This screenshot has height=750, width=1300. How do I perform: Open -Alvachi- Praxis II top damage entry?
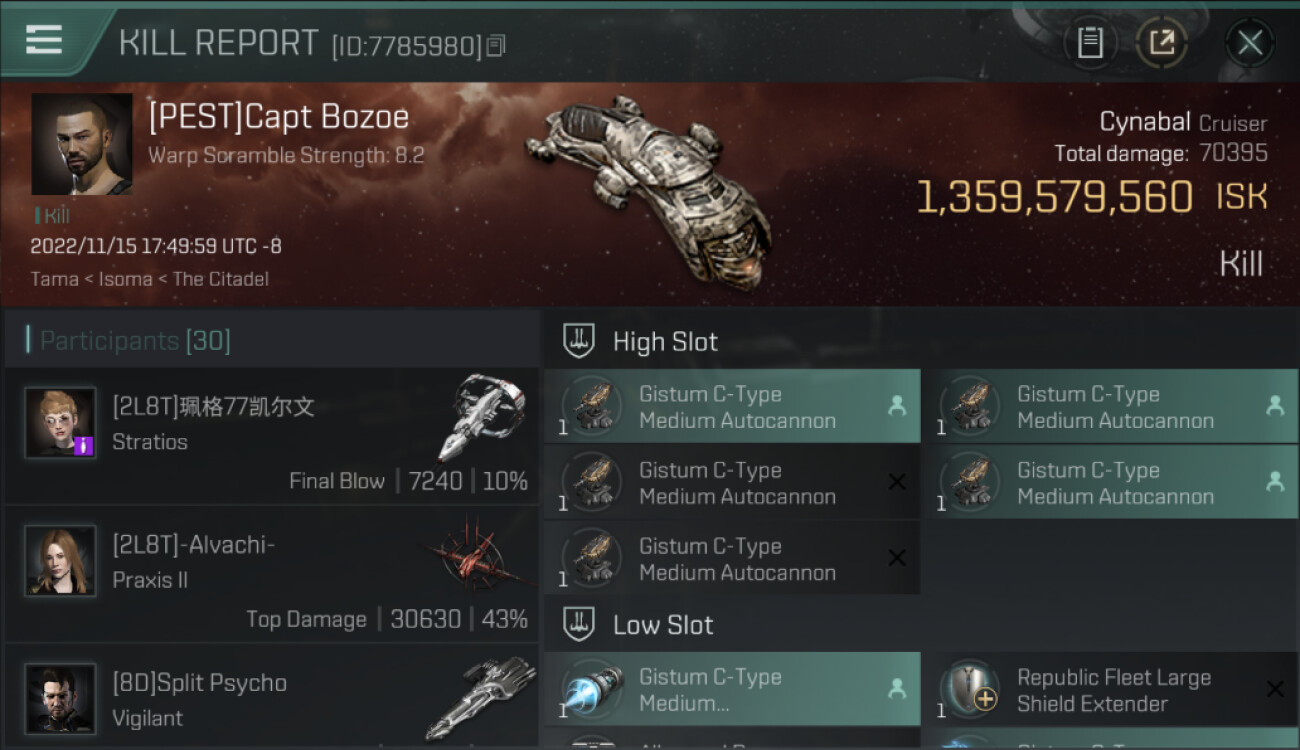click(272, 574)
